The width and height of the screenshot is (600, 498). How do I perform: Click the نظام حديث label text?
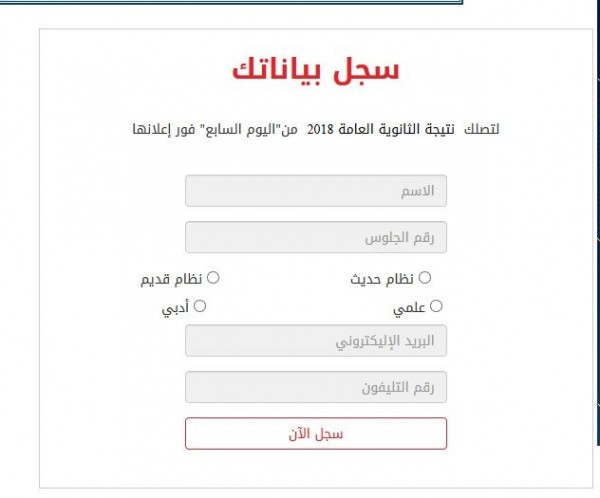click(x=381, y=279)
